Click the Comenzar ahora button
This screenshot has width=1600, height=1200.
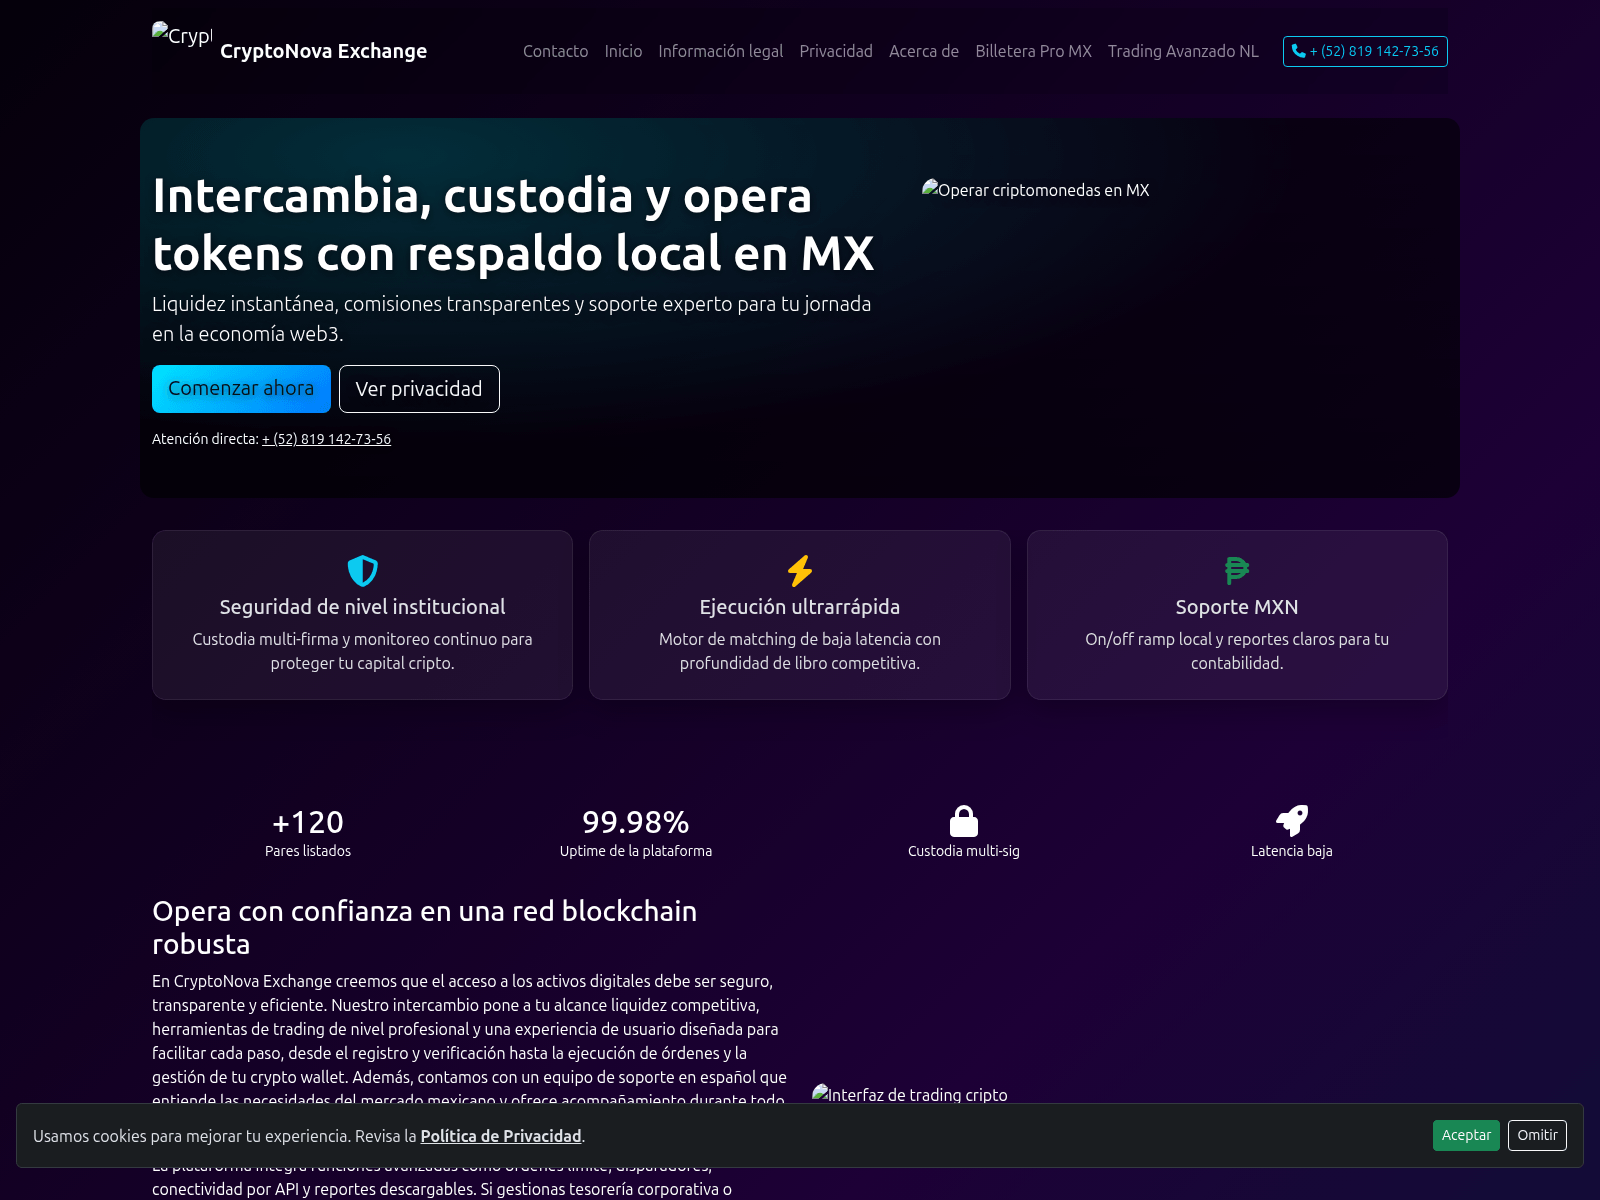click(241, 389)
